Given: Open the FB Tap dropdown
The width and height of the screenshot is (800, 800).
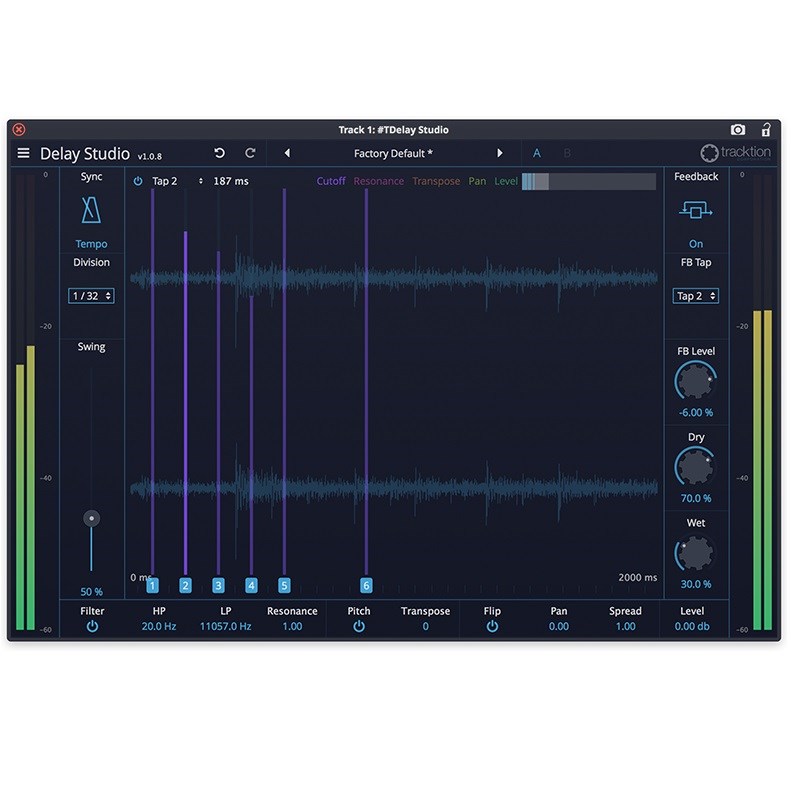Looking at the screenshot, I should tap(695, 296).
